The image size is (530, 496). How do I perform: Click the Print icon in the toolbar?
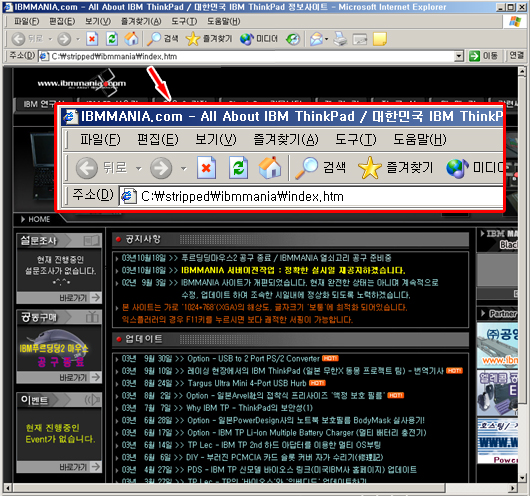[340, 39]
